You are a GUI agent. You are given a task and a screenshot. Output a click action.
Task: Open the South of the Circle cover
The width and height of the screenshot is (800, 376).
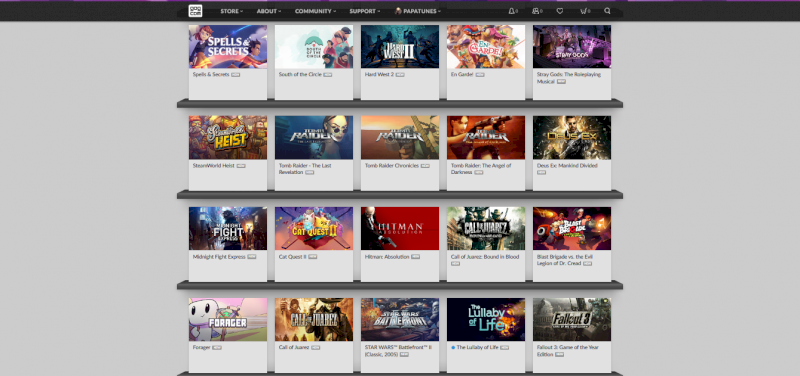[314, 46]
